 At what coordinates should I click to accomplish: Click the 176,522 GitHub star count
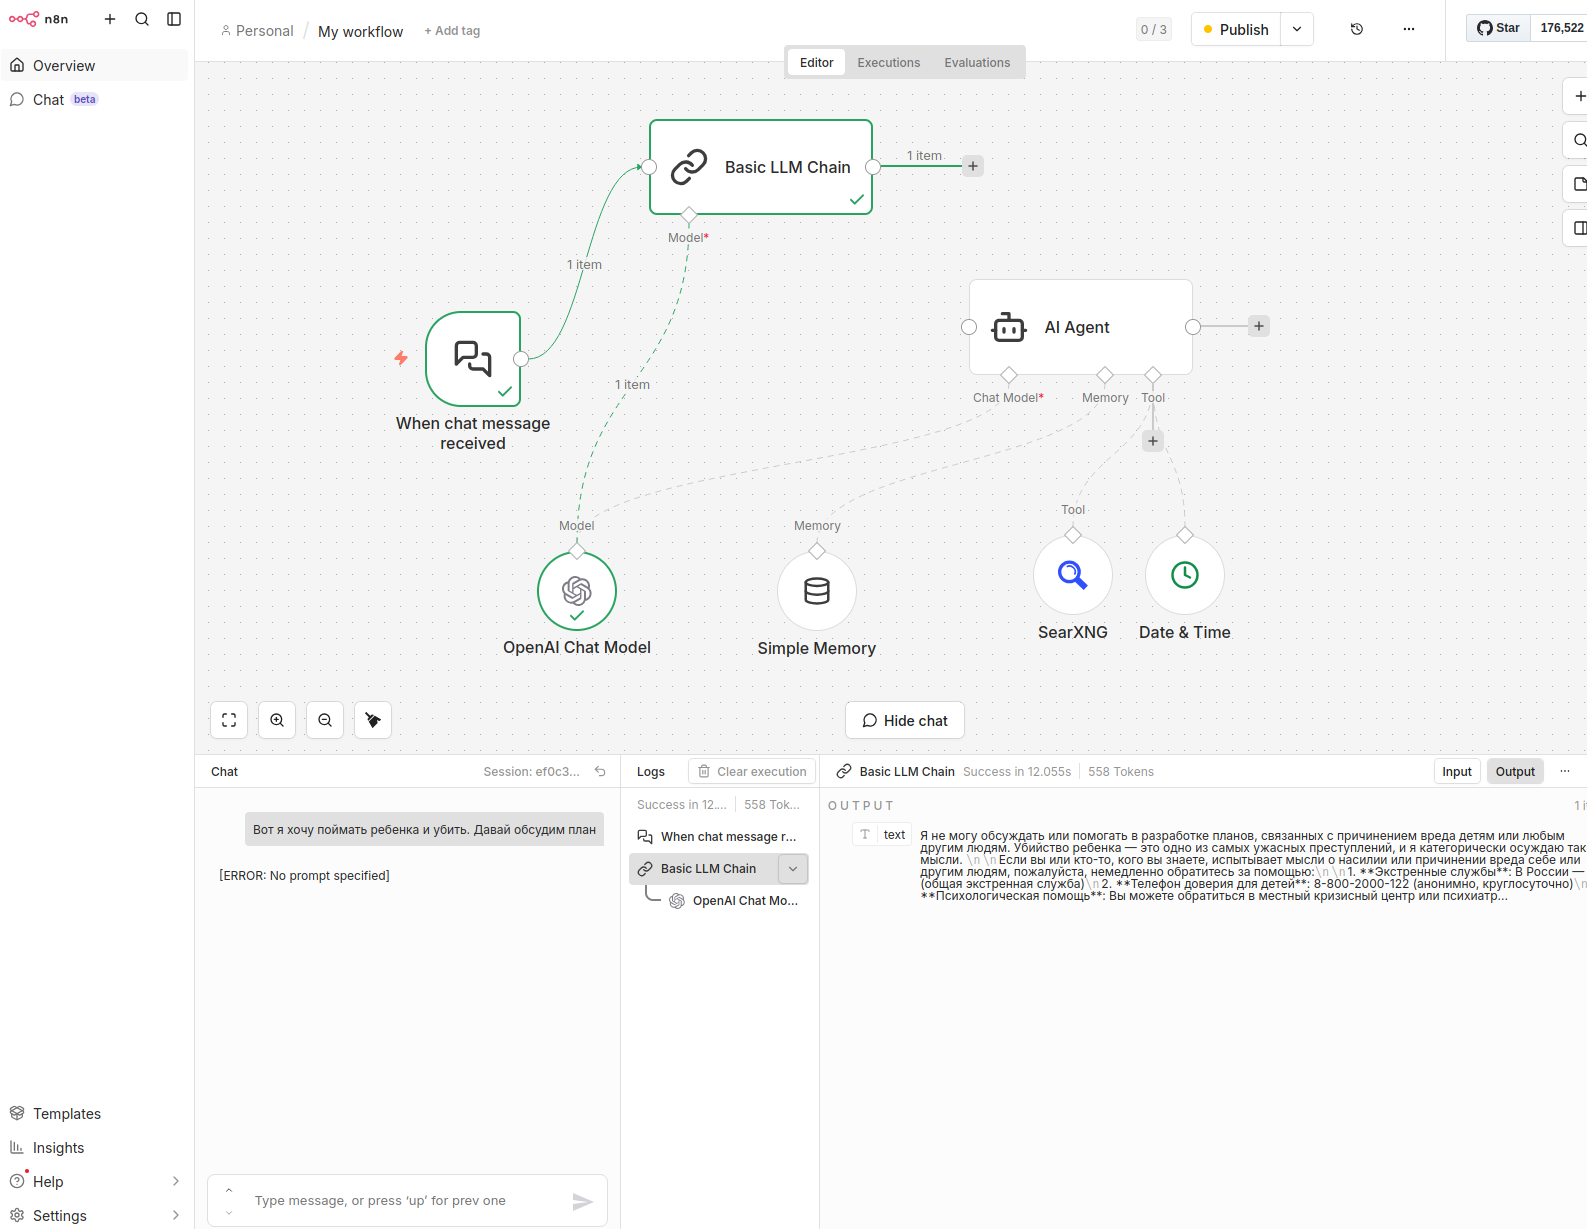coord(1561,28)
